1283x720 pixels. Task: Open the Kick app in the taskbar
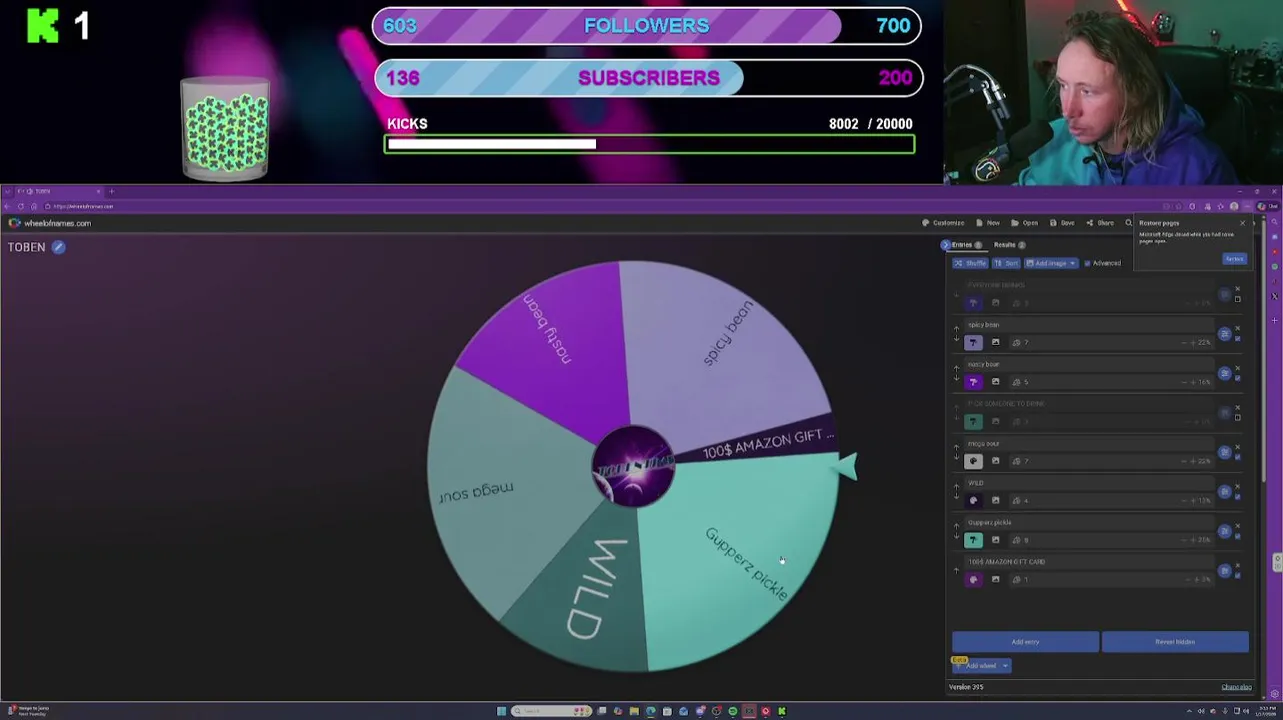point(782,711)
